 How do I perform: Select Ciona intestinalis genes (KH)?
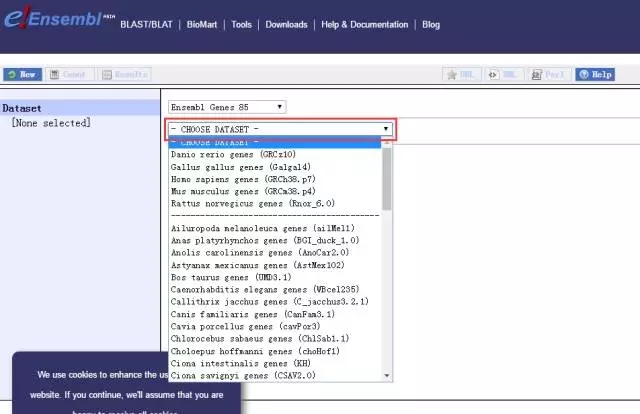click(x=274, y=363)
